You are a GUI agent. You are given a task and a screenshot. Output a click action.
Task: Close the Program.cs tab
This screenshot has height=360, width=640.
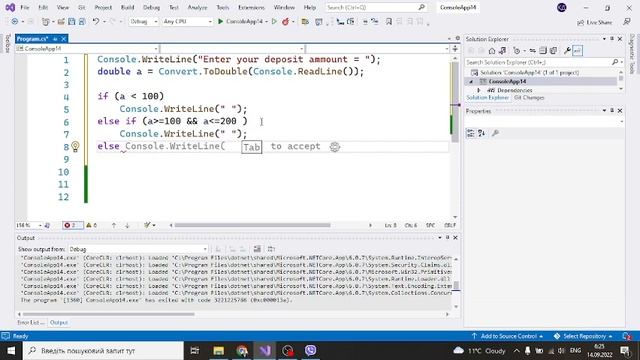pos(64,39)
